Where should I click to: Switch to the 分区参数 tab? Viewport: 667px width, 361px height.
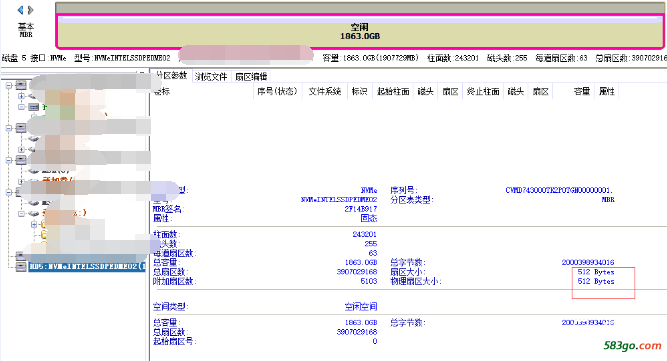(171, 76)
